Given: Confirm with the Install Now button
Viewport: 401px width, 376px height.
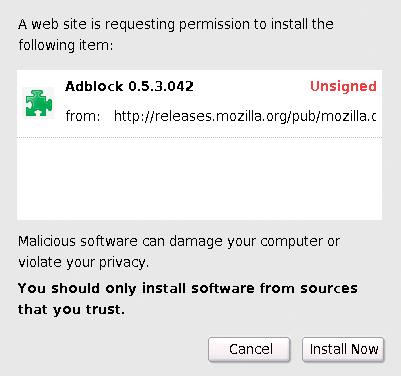Looking at the screenshot, I should [x=343, y=350].
